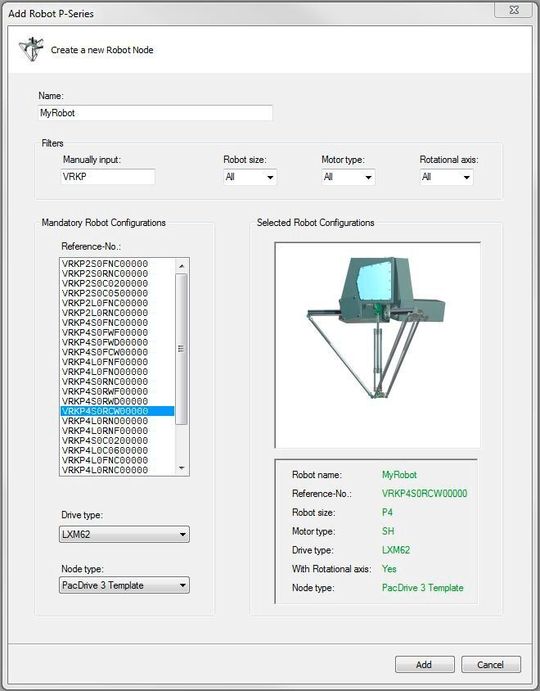This screenshot has height=691, width=540.
Task: Open the Robot size filter dropdown
Action: point(250,177)
